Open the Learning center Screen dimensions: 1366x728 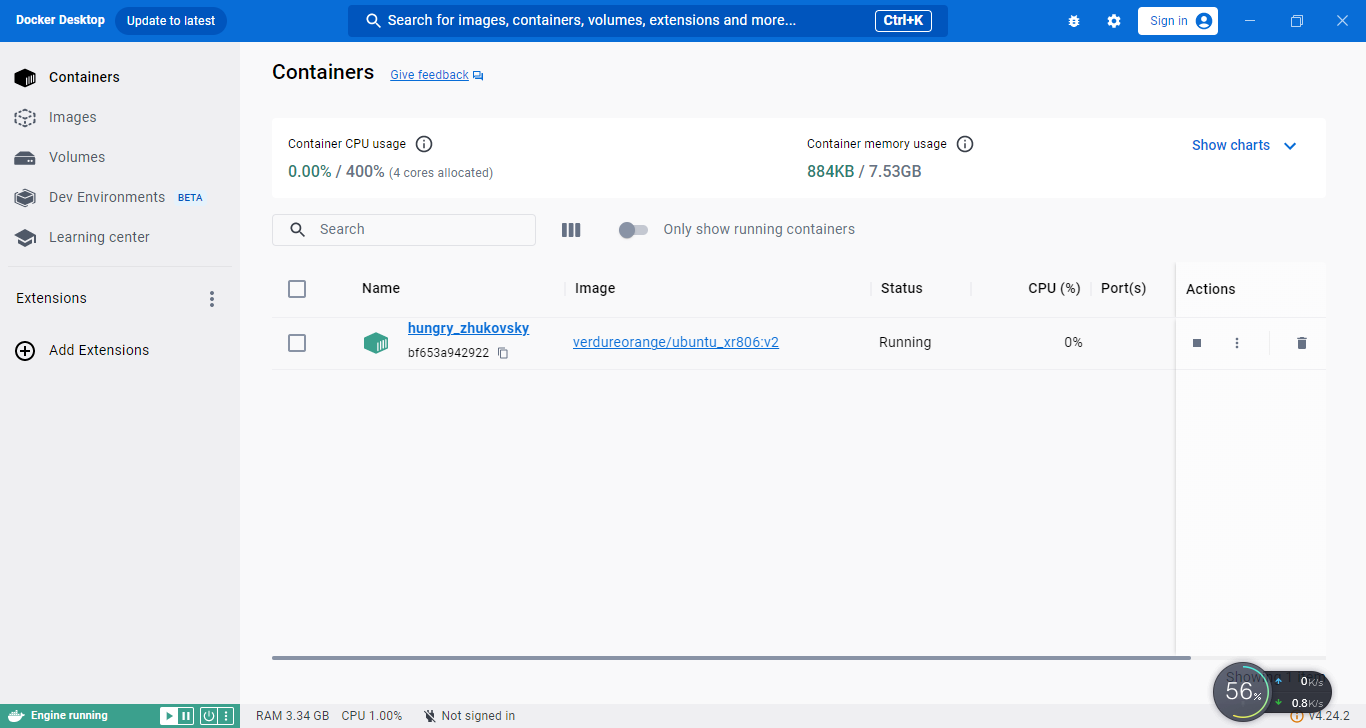(120, 237)
